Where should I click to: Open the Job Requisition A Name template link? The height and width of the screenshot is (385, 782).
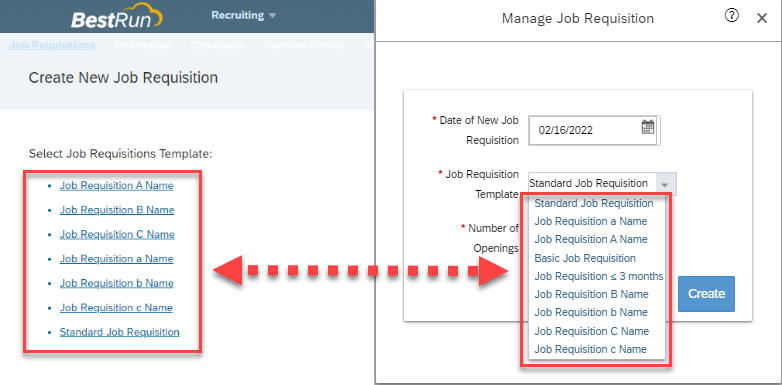click(117, 186)
